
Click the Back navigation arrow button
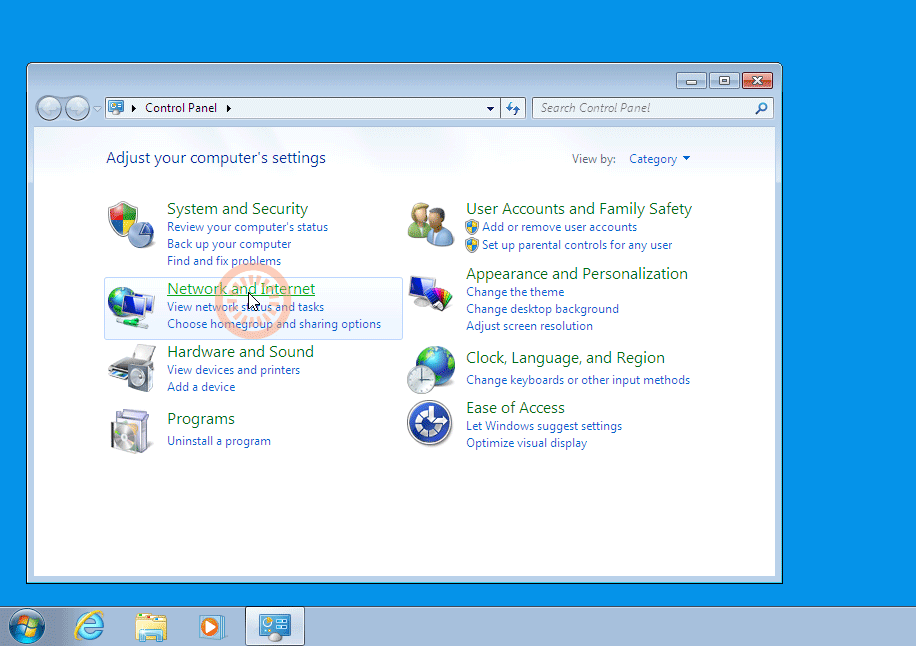click(x=49, y=108)
